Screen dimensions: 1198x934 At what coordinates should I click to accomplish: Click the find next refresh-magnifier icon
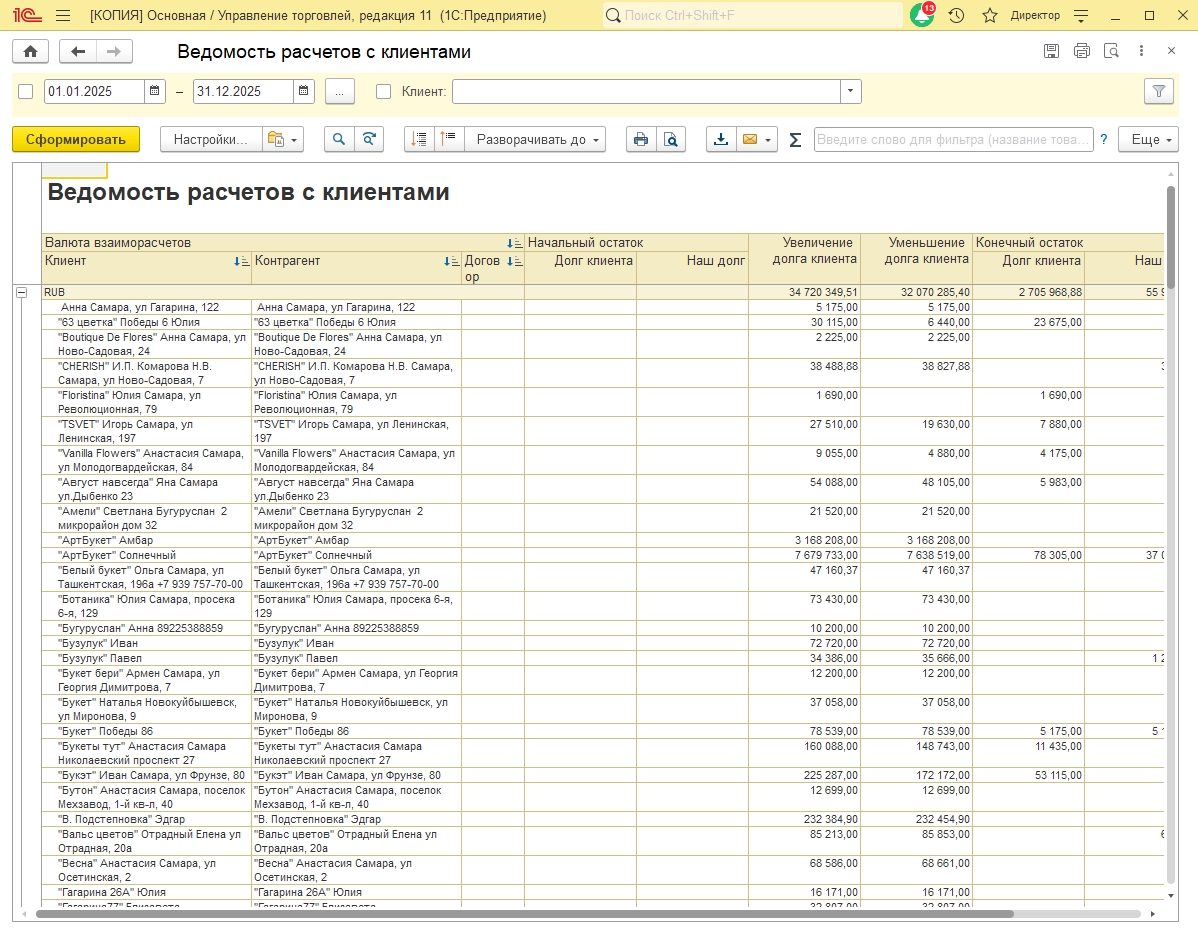[x=369, y=139]
